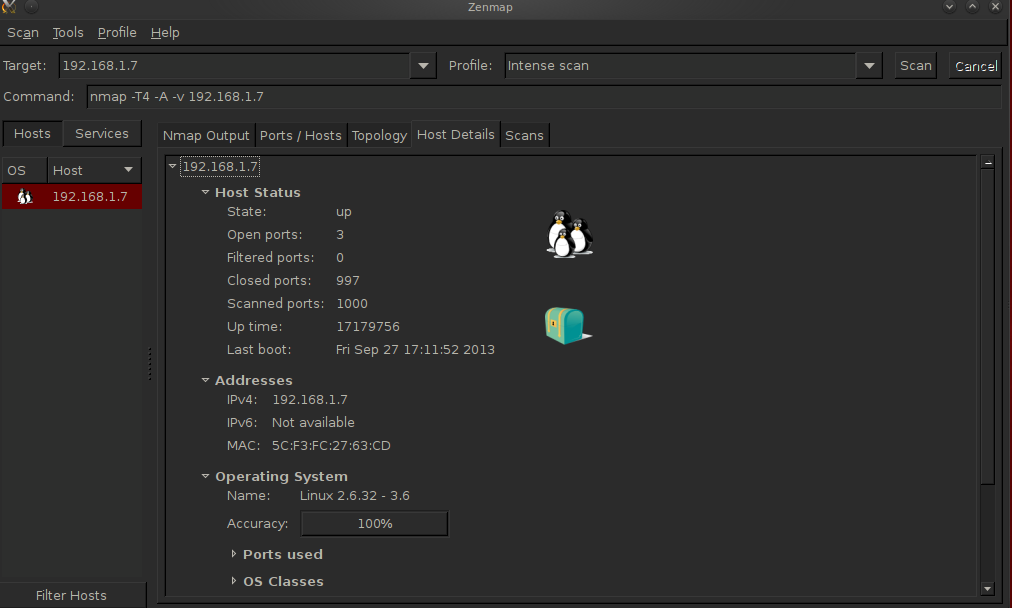This screenshot has height=608, width=1012.
Task: Switch to the Topology tab
Action: [379, 136]
